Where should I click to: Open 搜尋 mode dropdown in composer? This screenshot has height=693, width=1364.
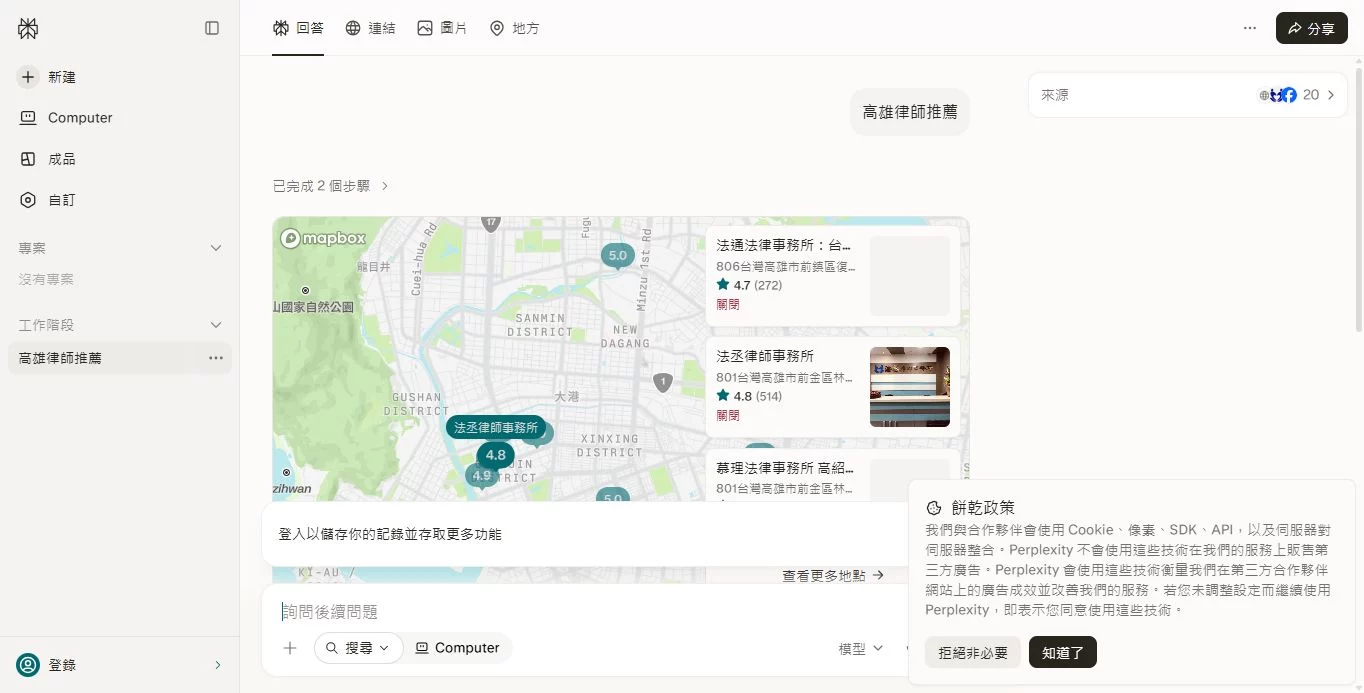coord(358,648)
